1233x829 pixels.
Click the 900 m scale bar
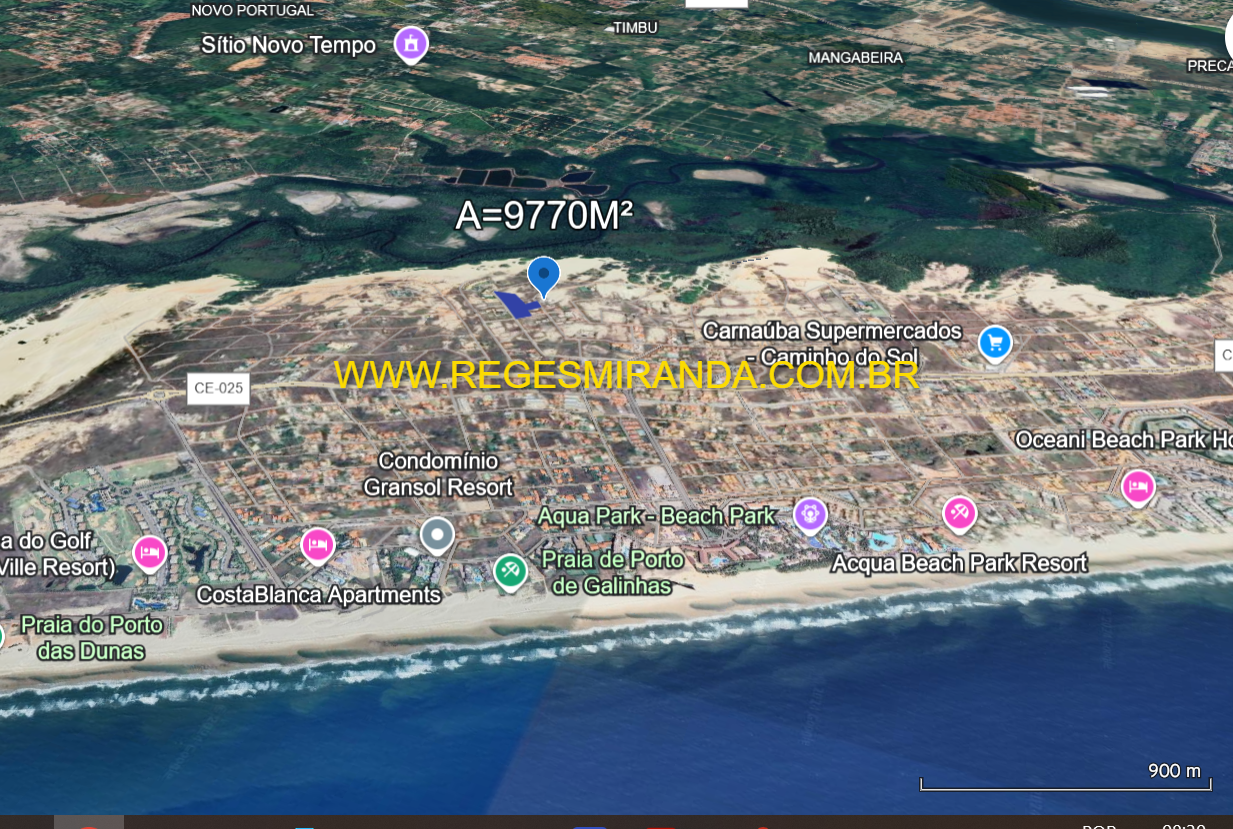point(1065,782)
